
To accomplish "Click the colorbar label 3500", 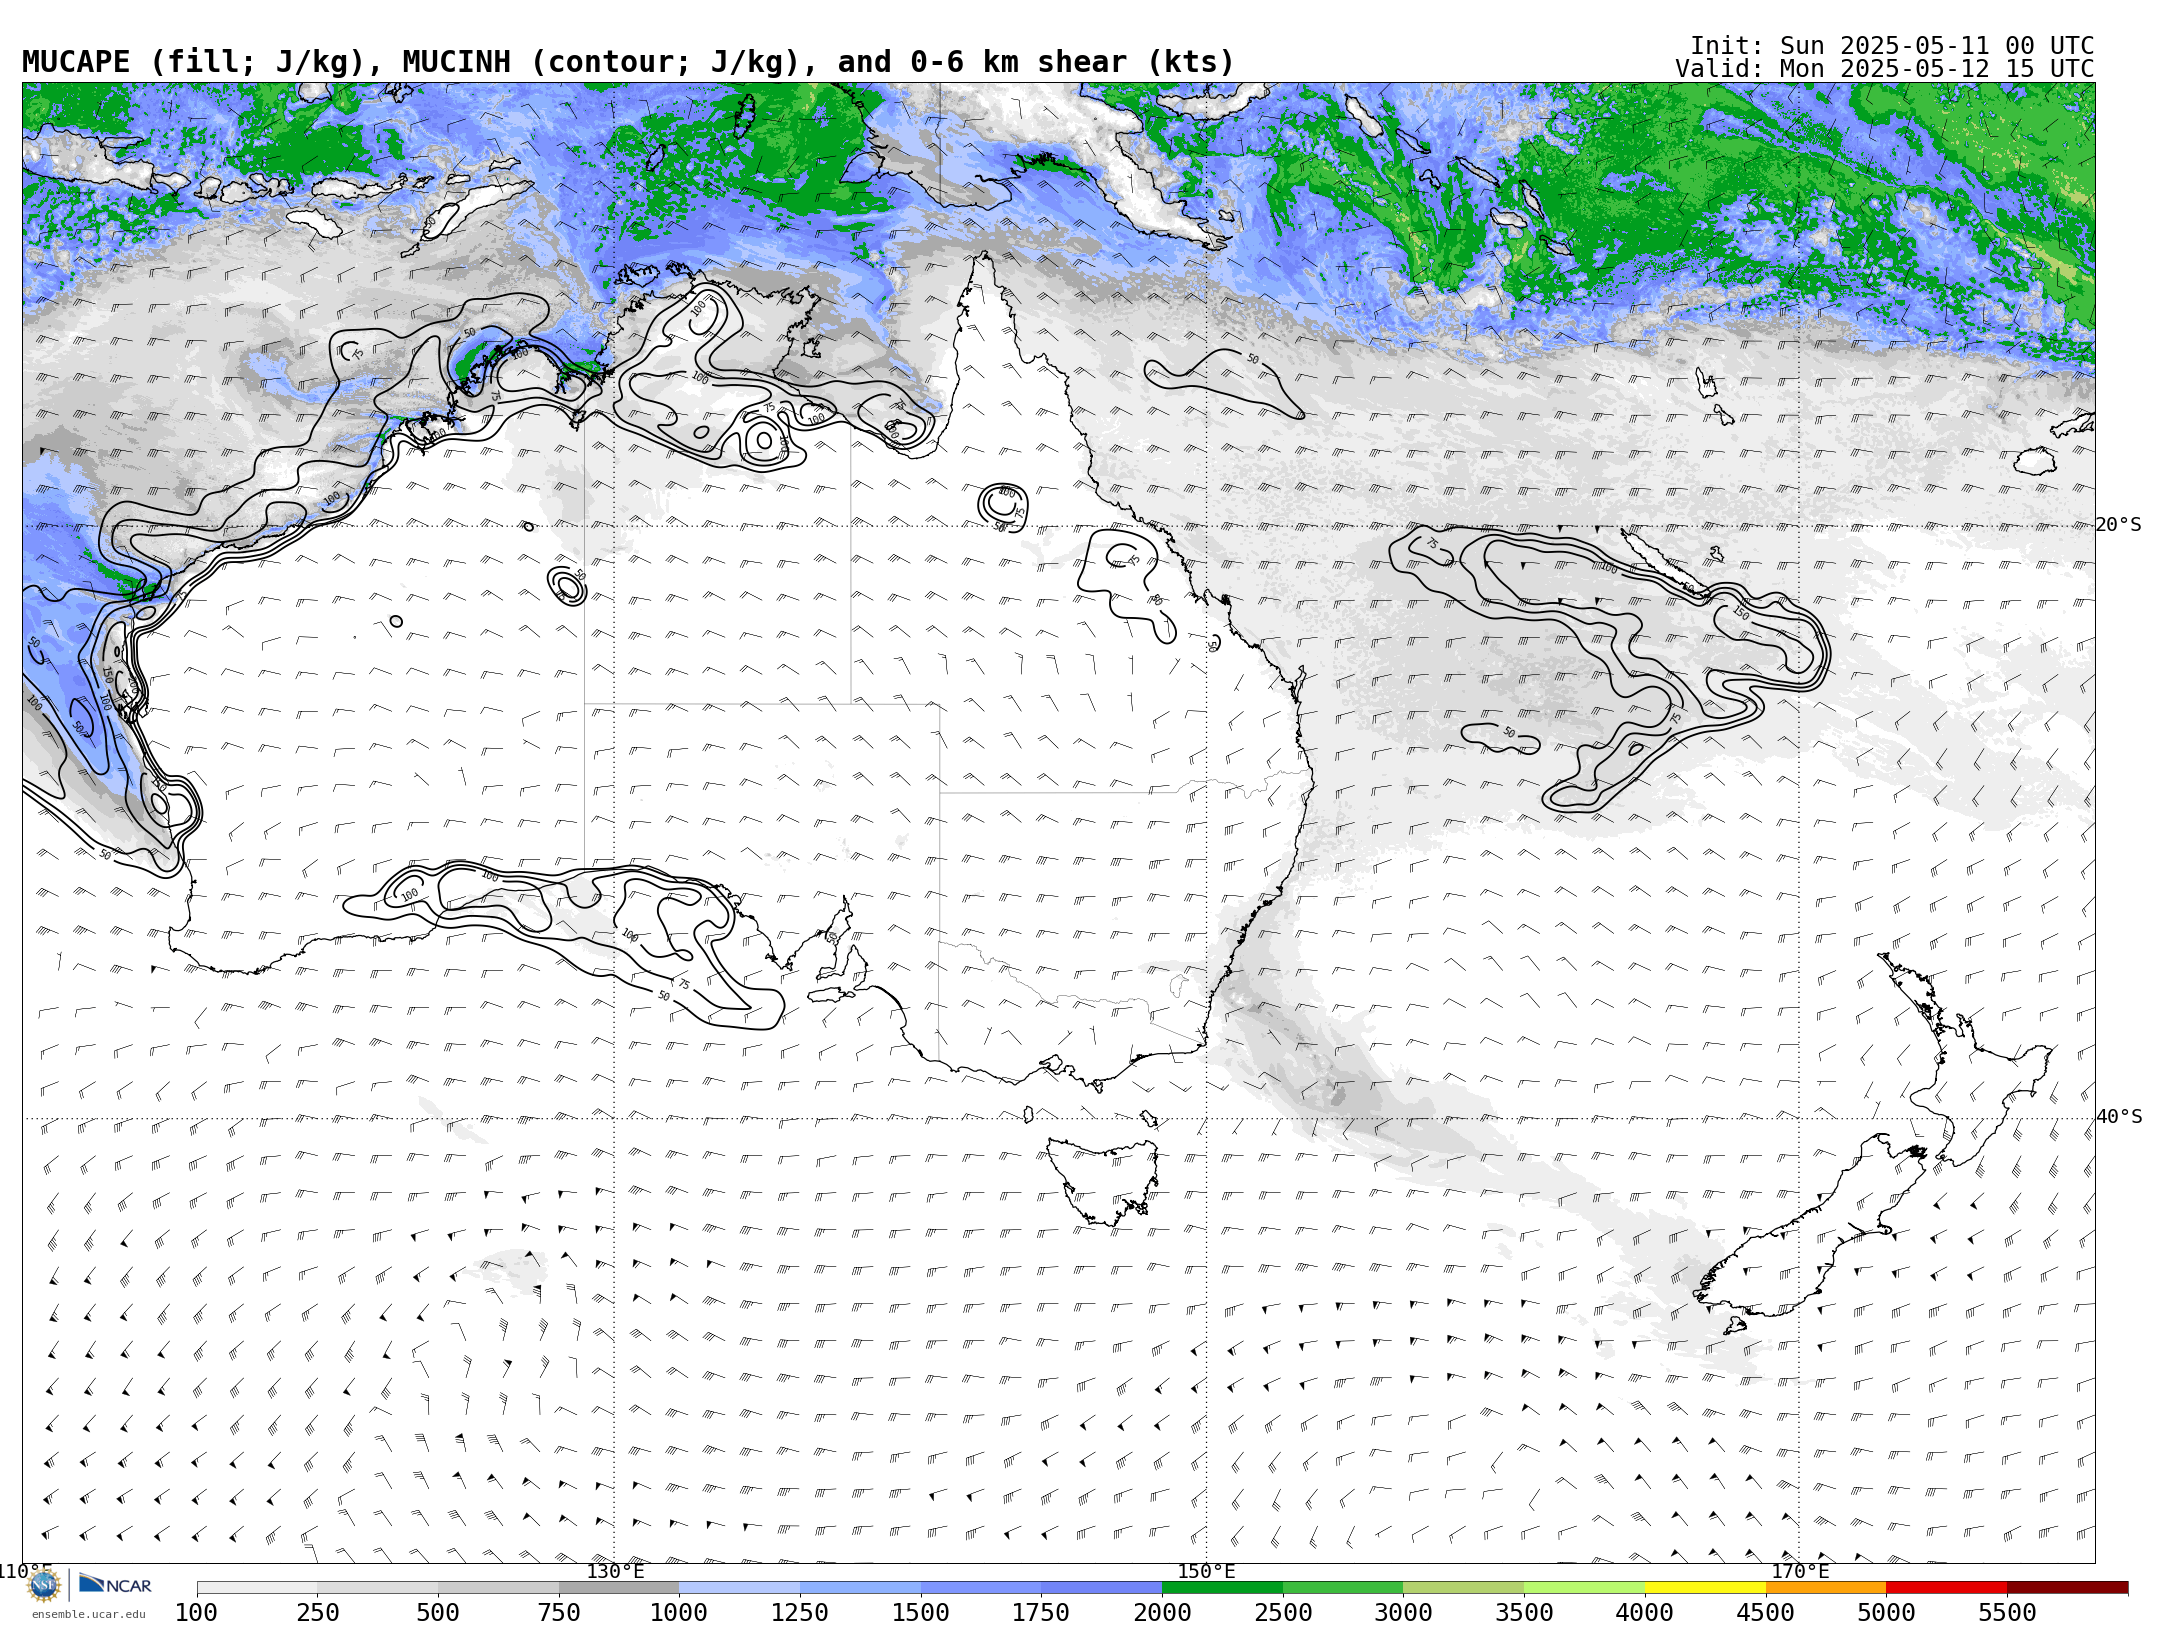I will [1524, 1613].
